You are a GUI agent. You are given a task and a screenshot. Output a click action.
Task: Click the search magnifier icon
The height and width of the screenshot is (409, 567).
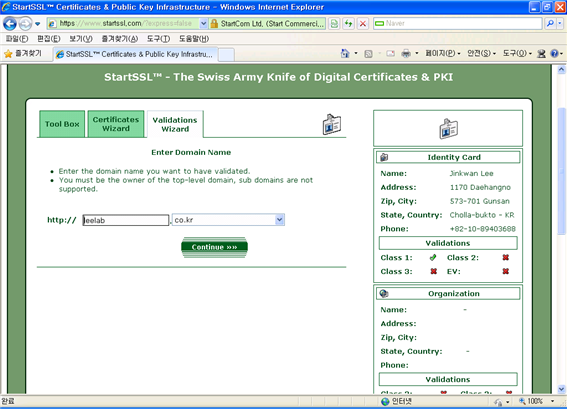pyautogui.click(x=550, y=24)
